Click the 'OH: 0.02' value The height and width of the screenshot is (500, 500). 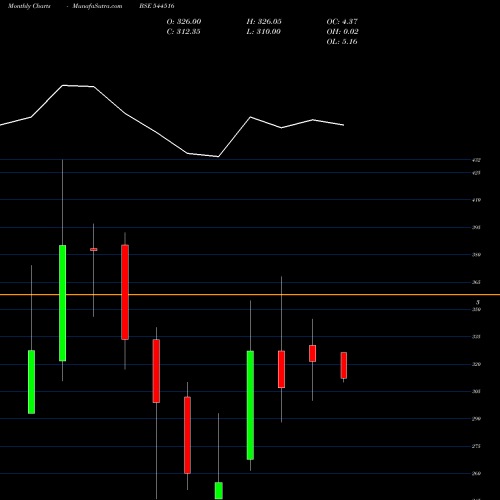(x=342, y=32)
